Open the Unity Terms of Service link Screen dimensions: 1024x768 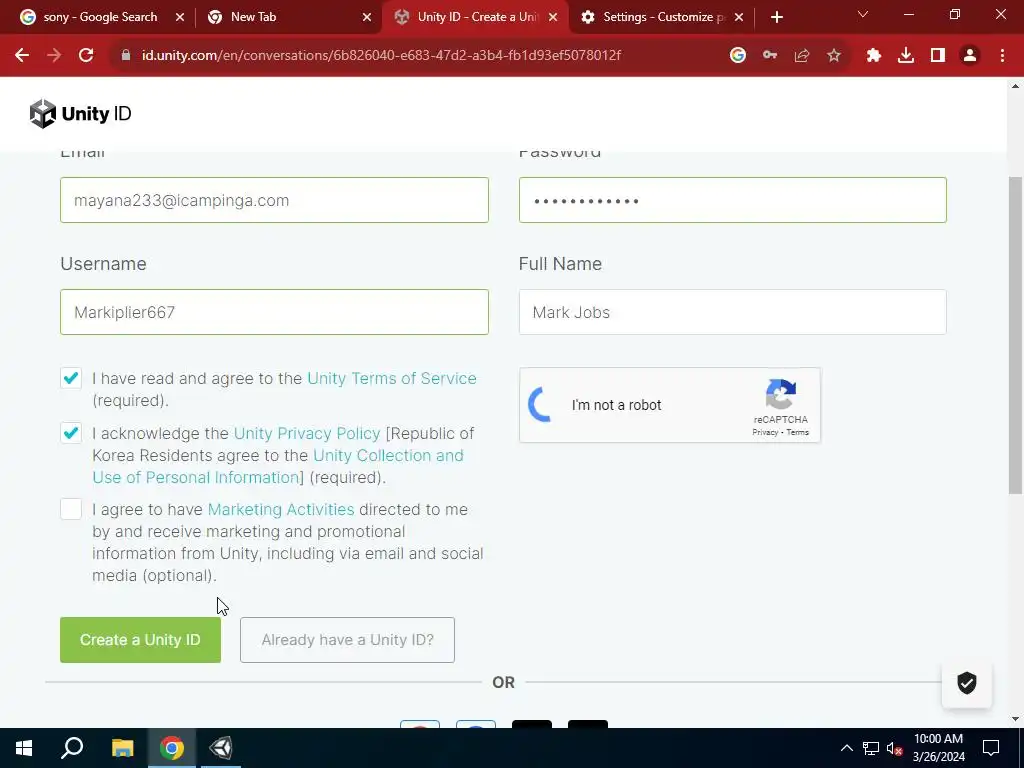(392, 379)
